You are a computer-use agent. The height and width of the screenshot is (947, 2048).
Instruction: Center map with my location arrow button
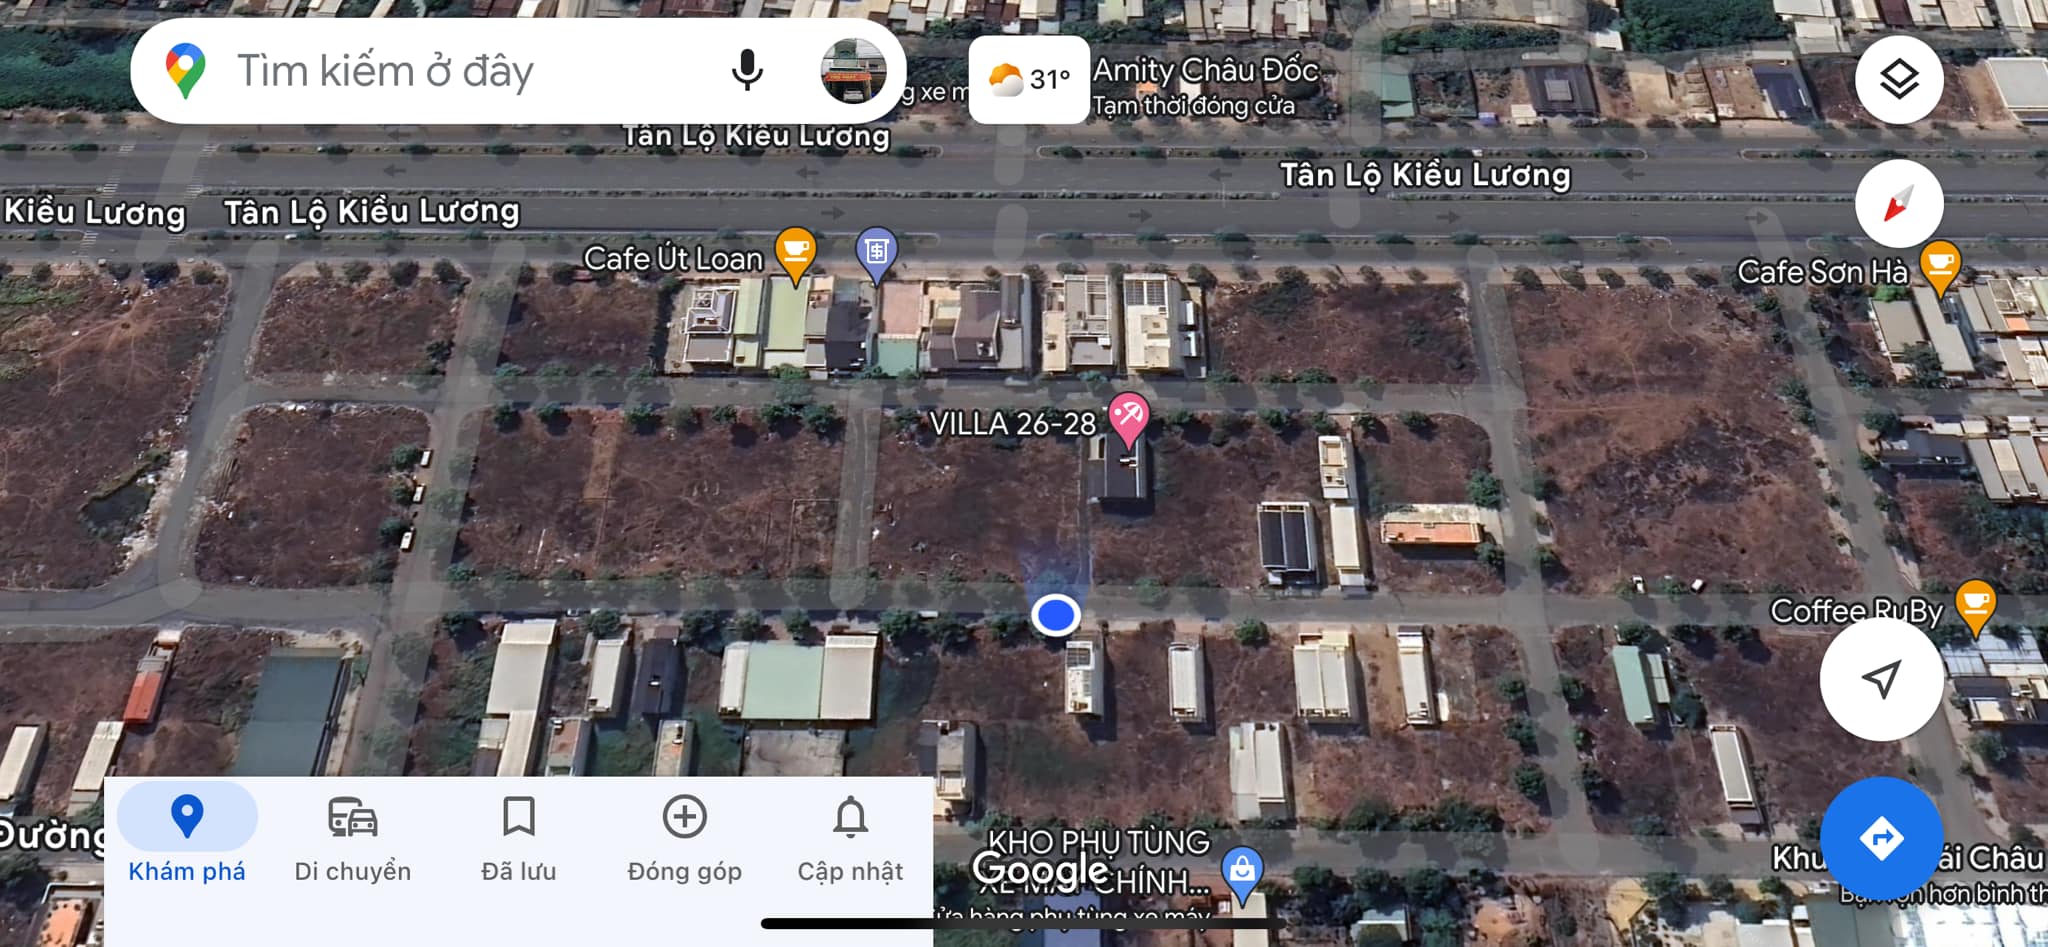[1881, 679]
